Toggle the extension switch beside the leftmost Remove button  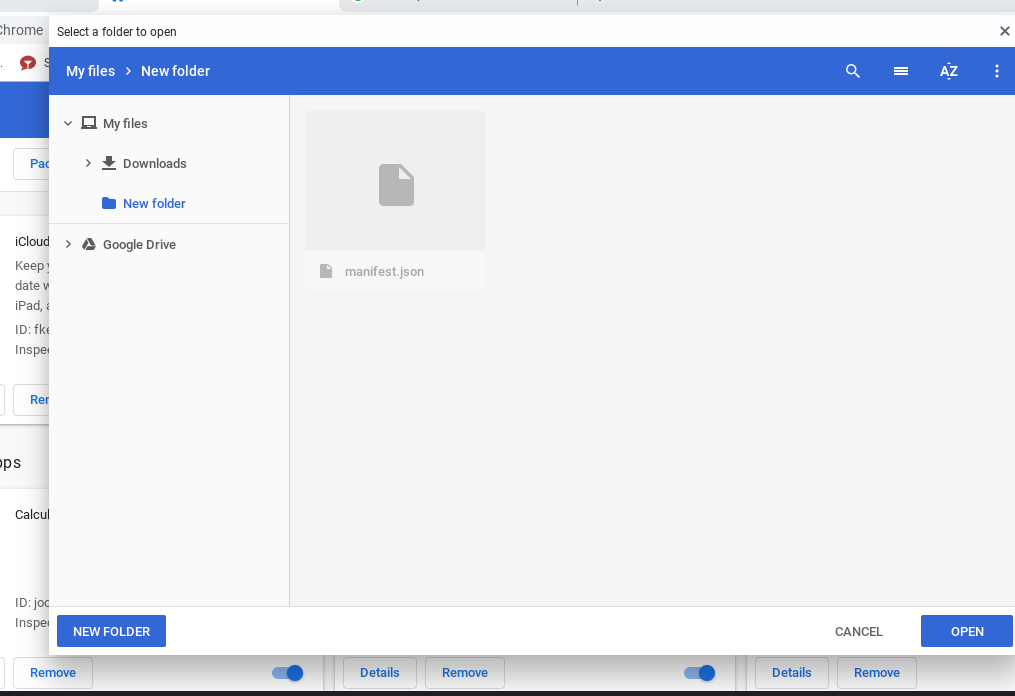click(x=288, y=673)
